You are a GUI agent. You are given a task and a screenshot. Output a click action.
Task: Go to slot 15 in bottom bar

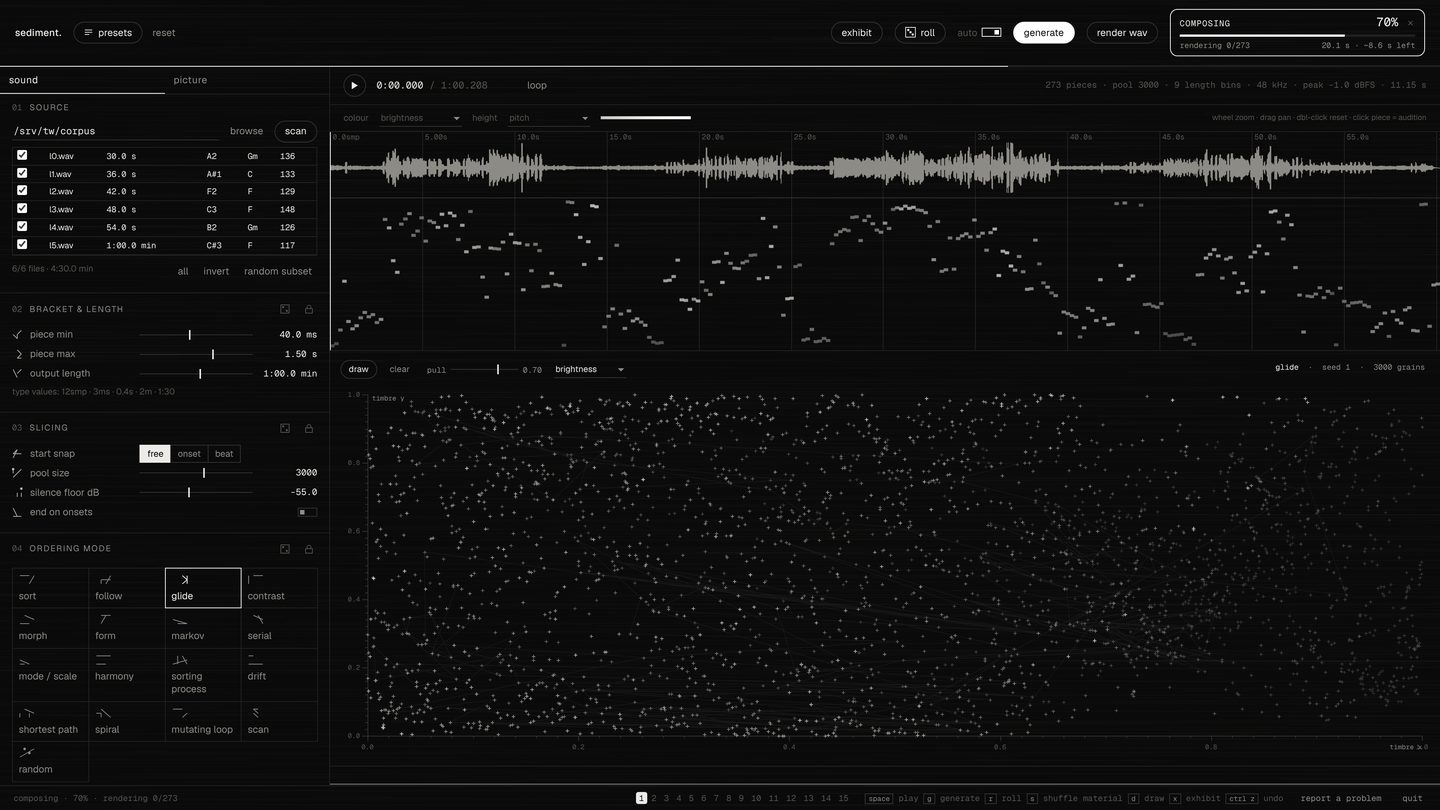(843, 798)
